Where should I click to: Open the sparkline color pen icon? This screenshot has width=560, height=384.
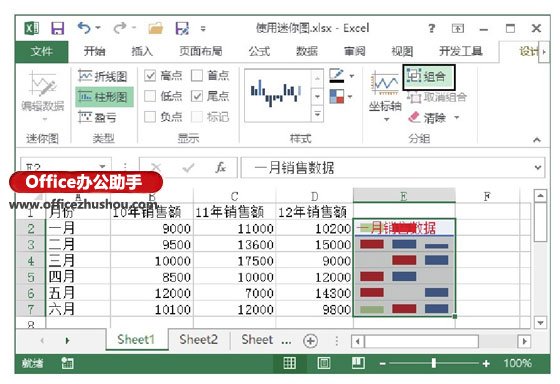pyautogui.click(x=336, y=76)
